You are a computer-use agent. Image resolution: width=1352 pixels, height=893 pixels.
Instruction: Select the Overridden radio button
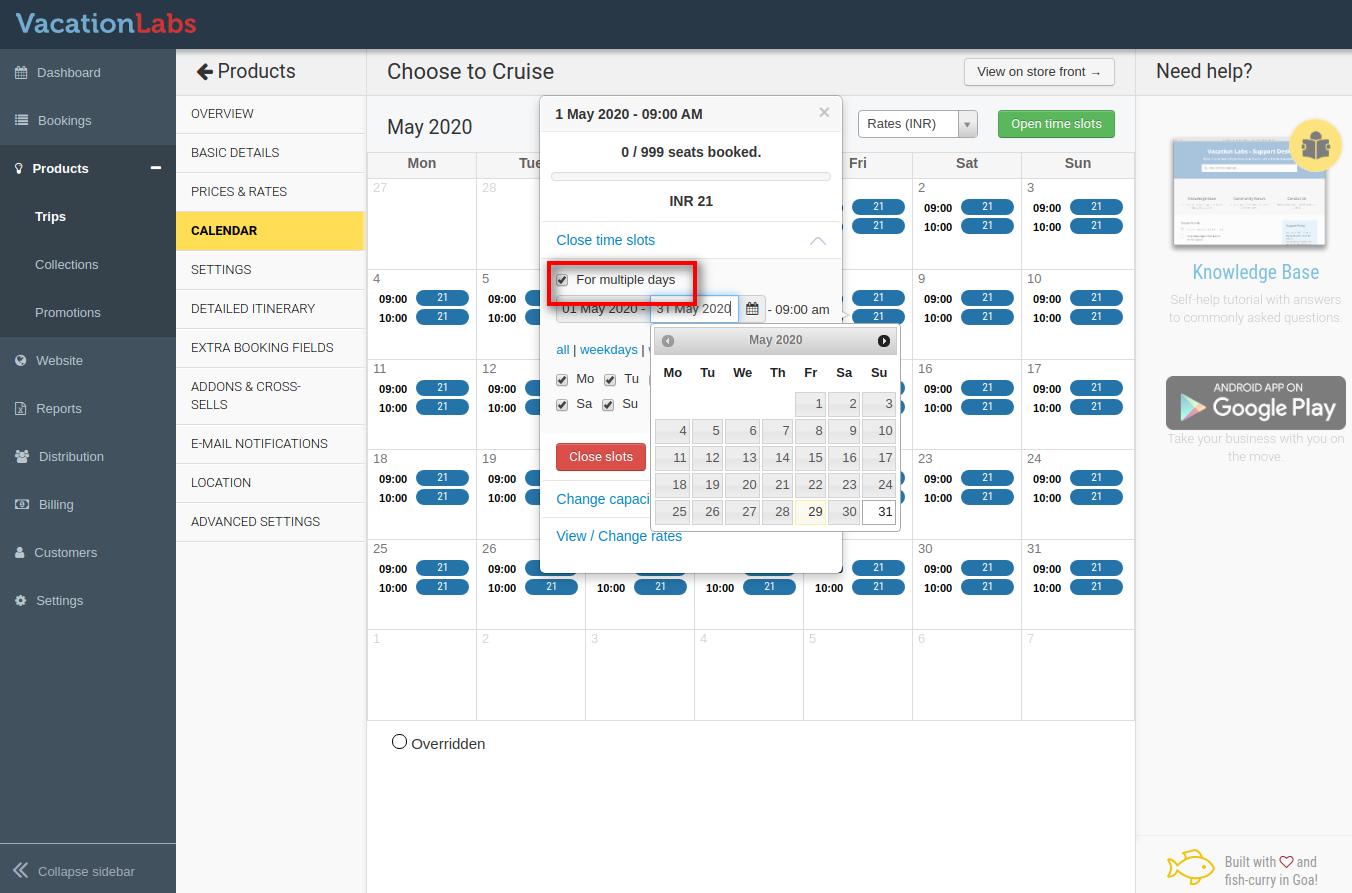[x=399, y=742]
